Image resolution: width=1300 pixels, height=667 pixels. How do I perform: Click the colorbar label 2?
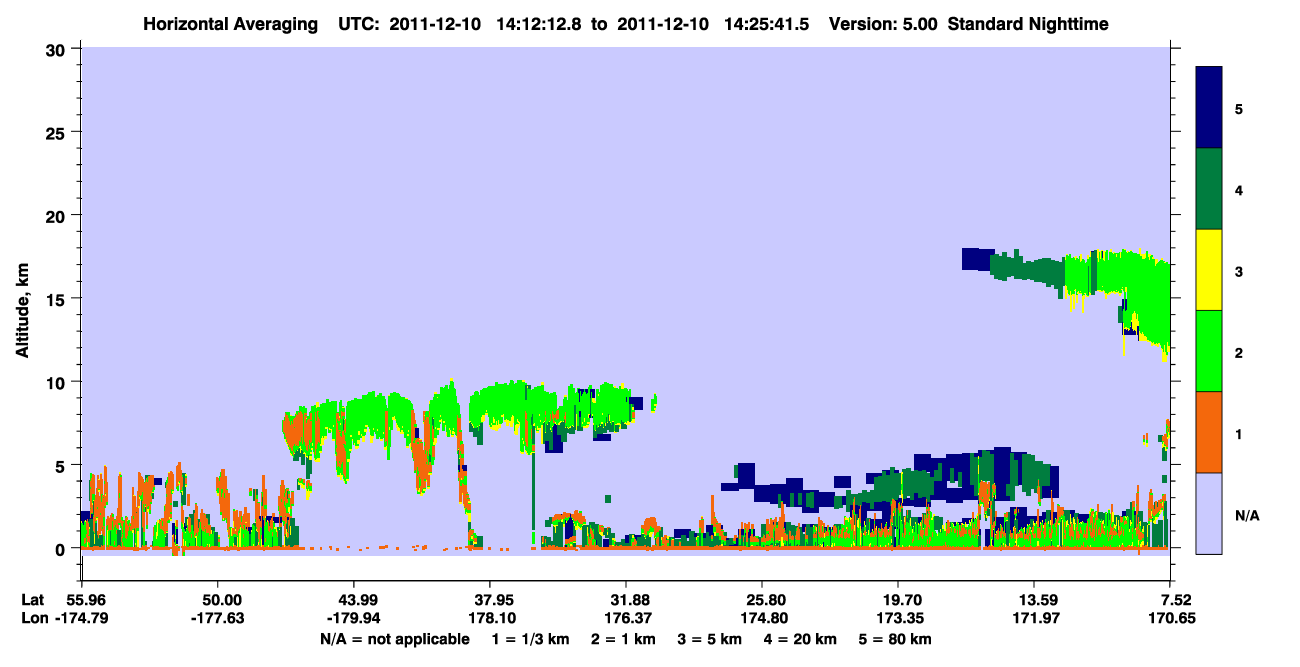[x=1239, y=351]
